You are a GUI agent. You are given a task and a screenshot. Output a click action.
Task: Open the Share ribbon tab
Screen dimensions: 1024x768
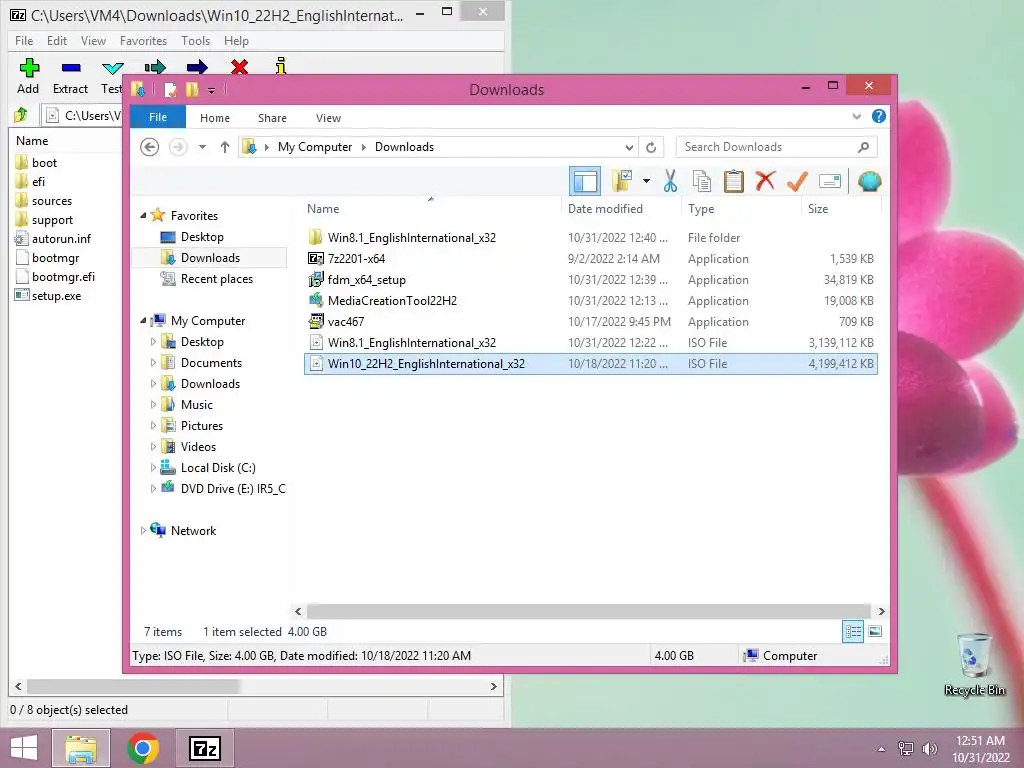pyautogui.click(x=272, y=118)
